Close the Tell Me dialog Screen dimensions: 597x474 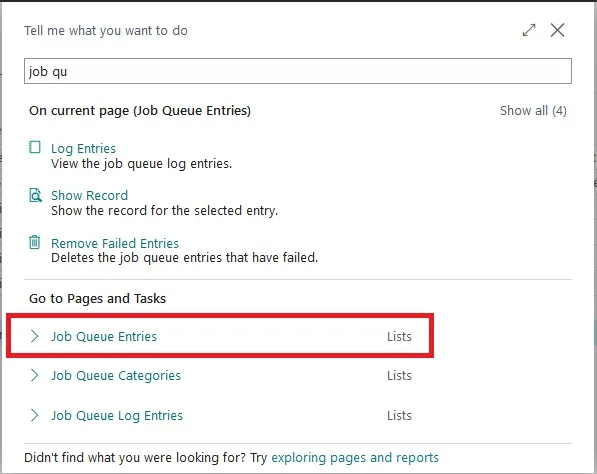tap(557, 30)
